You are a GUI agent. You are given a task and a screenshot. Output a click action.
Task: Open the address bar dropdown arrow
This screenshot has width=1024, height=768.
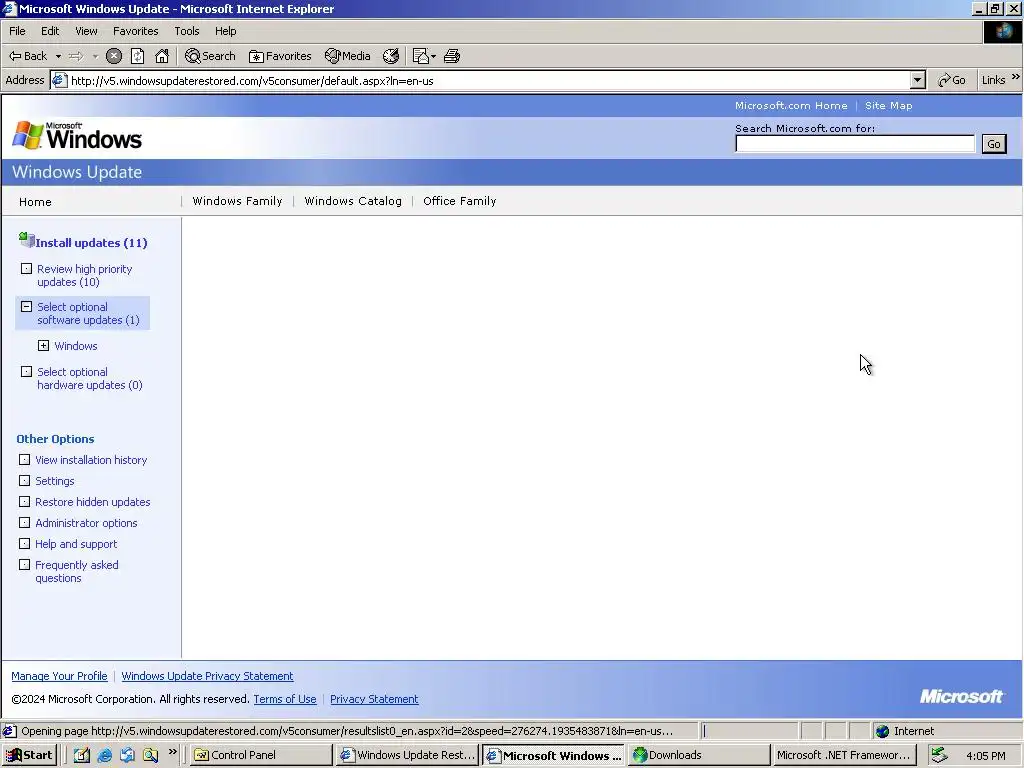point(918,80)
